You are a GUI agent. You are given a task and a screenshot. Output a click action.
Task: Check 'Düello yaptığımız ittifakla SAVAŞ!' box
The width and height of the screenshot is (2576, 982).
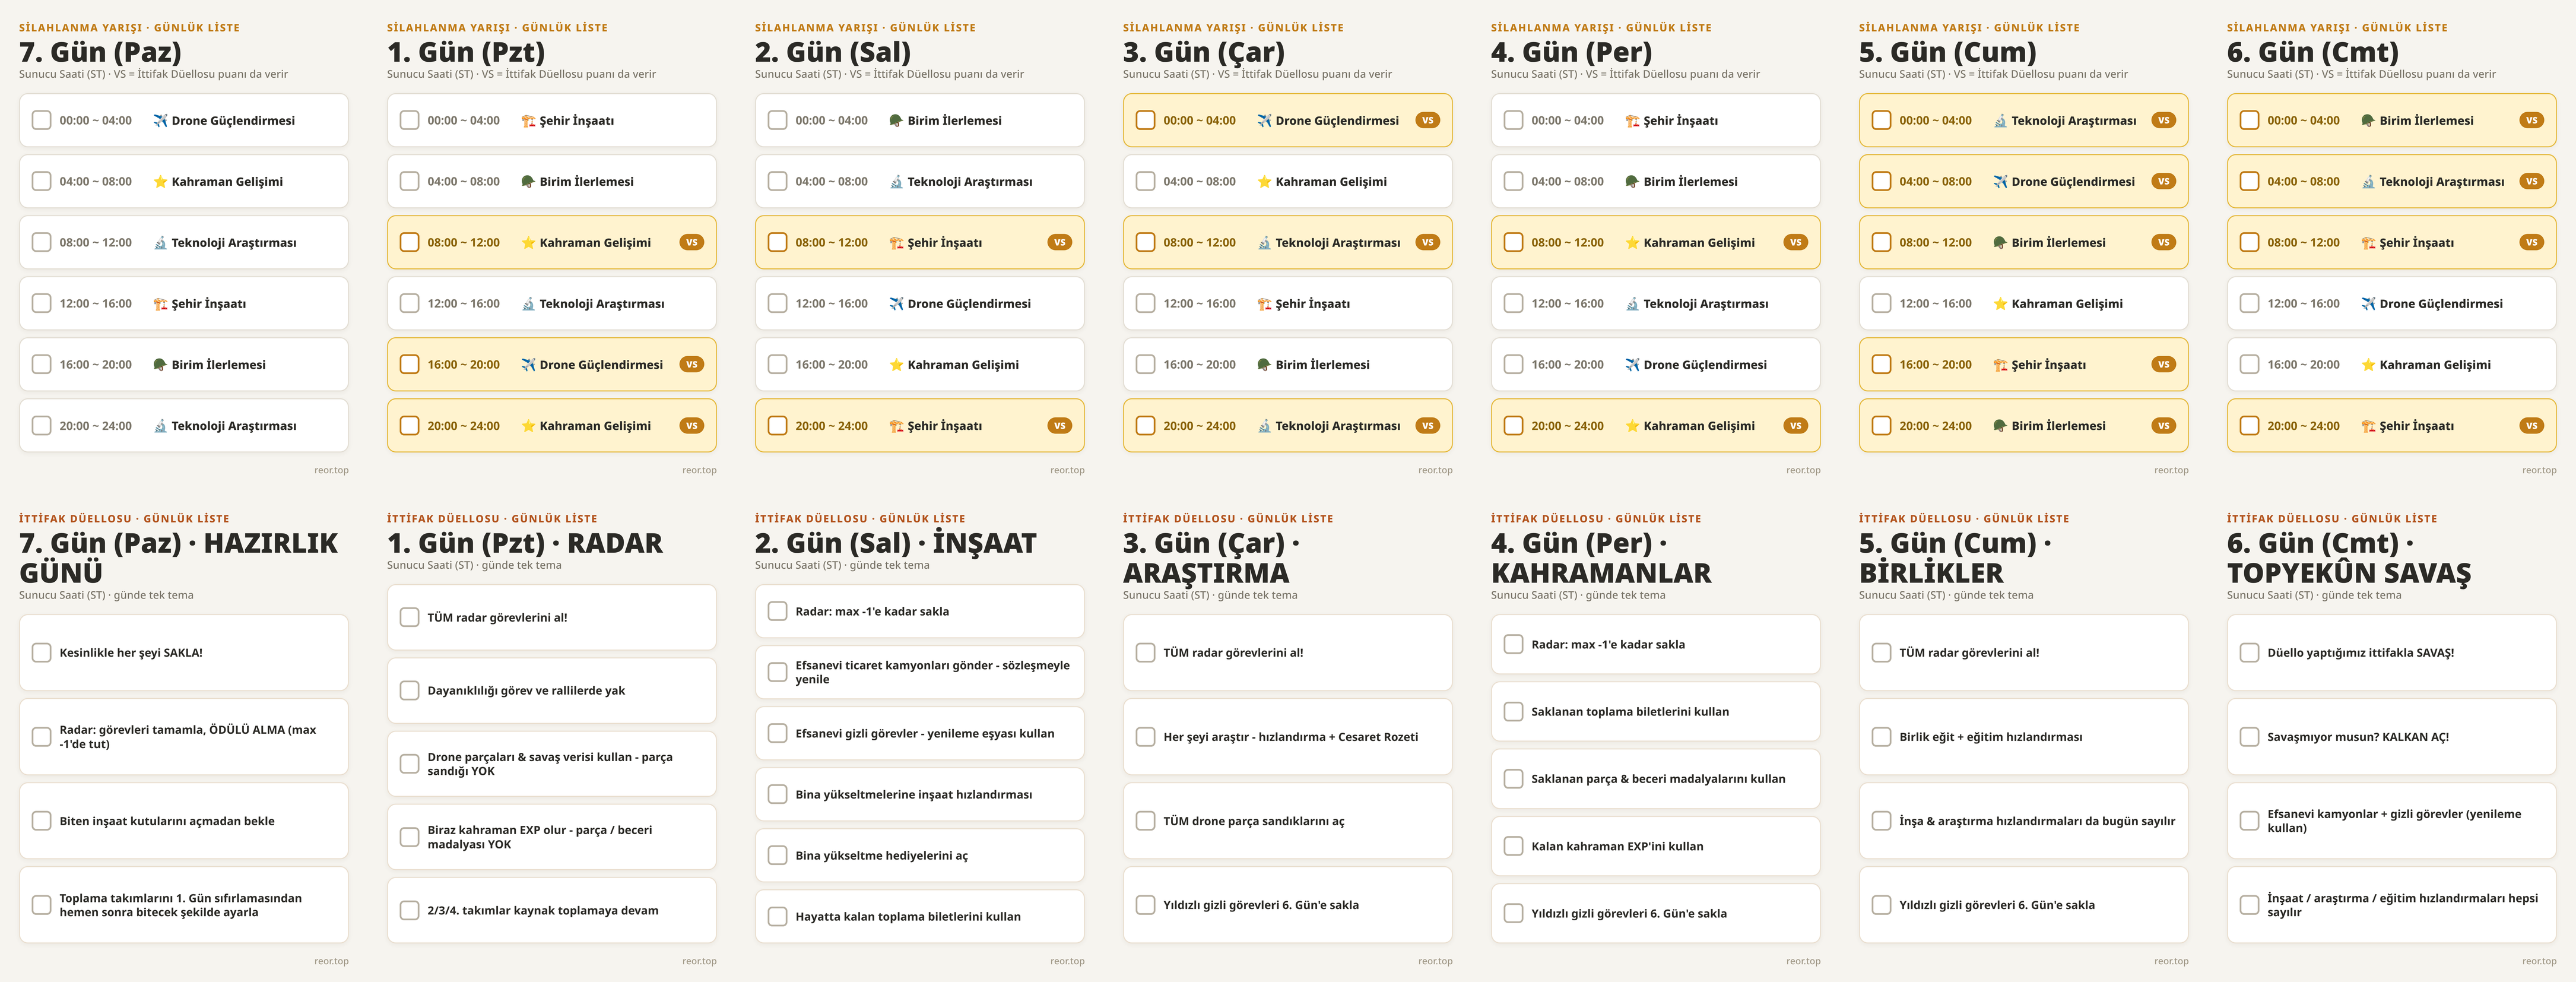2249,653
